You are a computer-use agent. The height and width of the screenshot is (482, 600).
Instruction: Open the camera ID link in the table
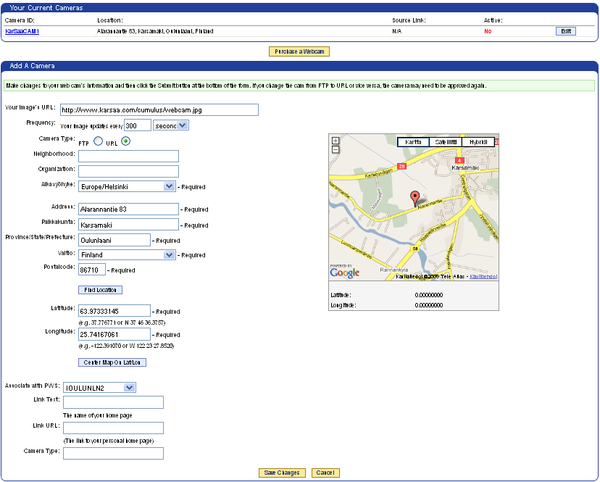pyautogui.click(x=21, y=31)
